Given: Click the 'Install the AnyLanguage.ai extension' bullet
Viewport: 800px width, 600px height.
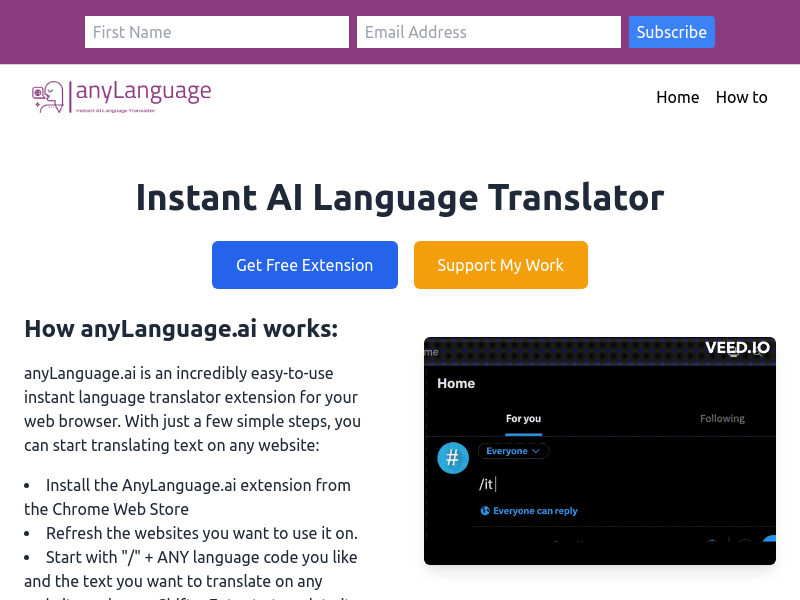Looking at the screenshot, I should click(x=188, y=497).
